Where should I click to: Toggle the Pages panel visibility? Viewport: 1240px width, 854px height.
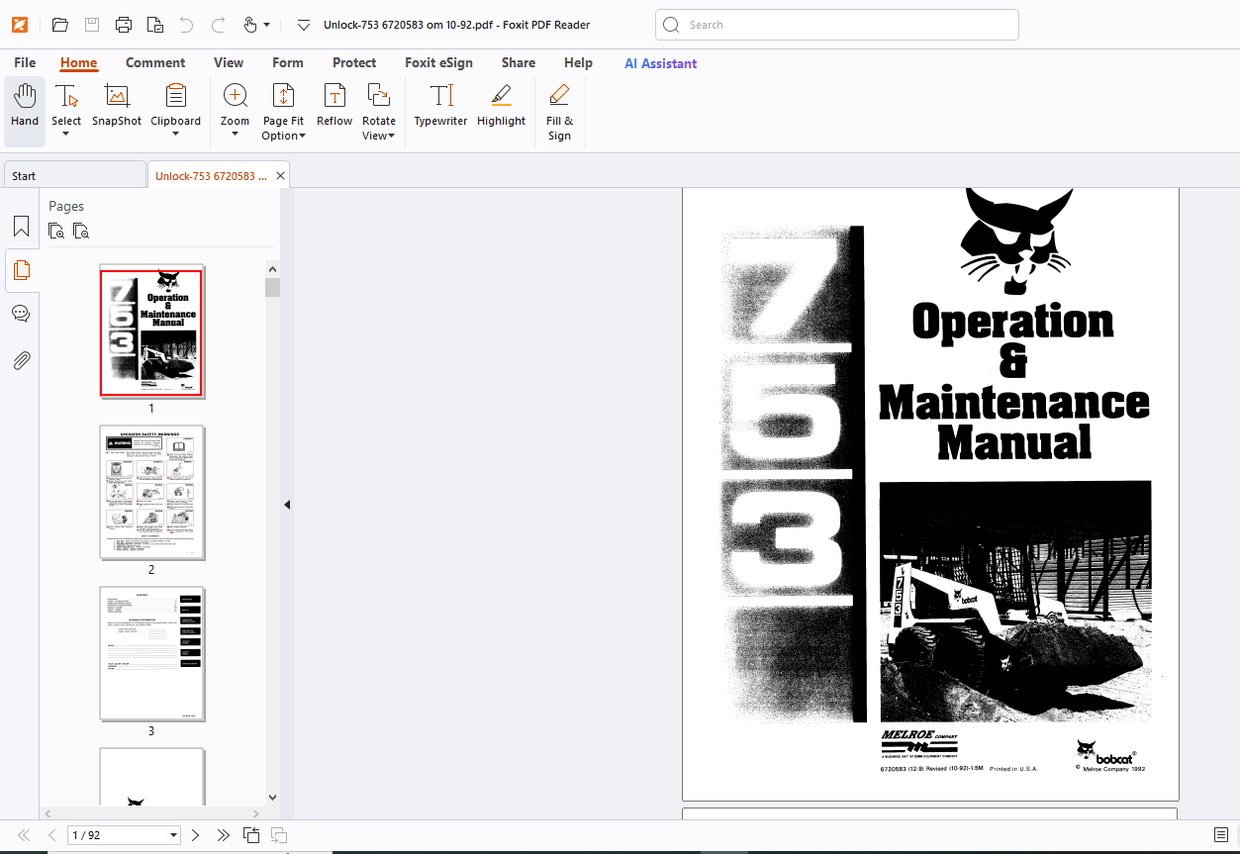(21, 270)
